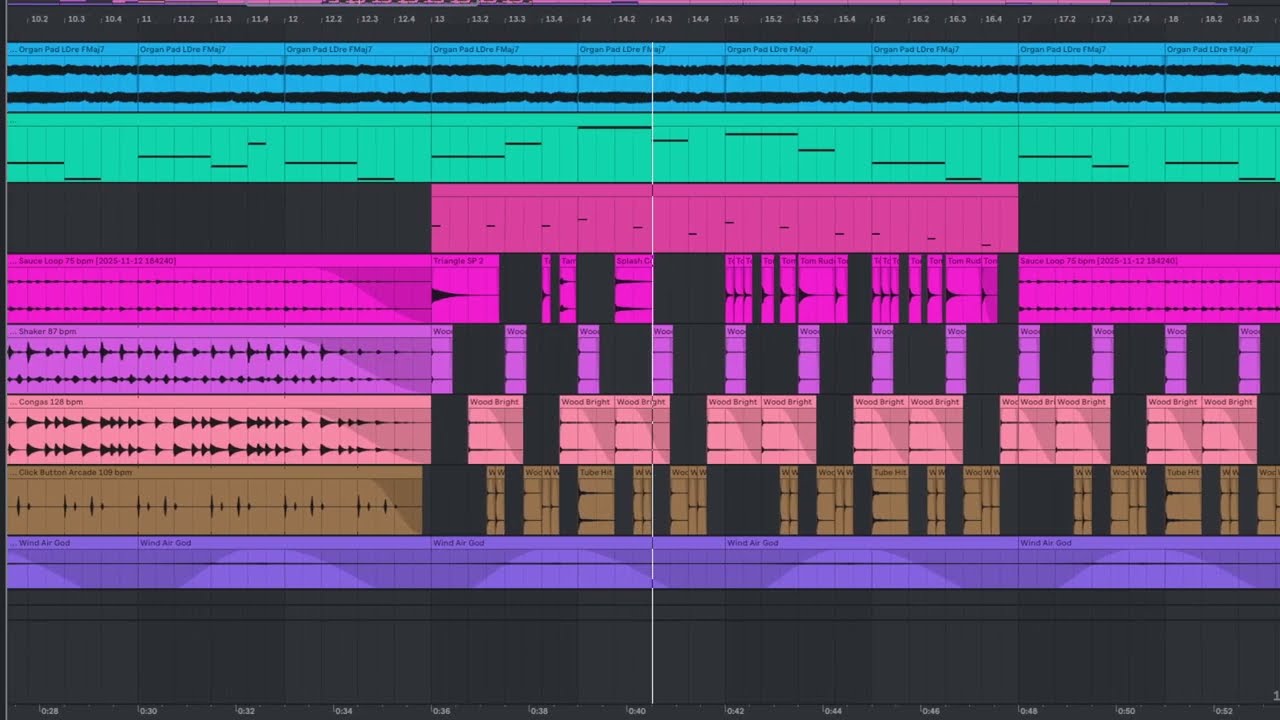Click the 17.3 marker on the beat ruler
The width and height of the screenshot is (1280, 720).
(x=1103, y=19)
